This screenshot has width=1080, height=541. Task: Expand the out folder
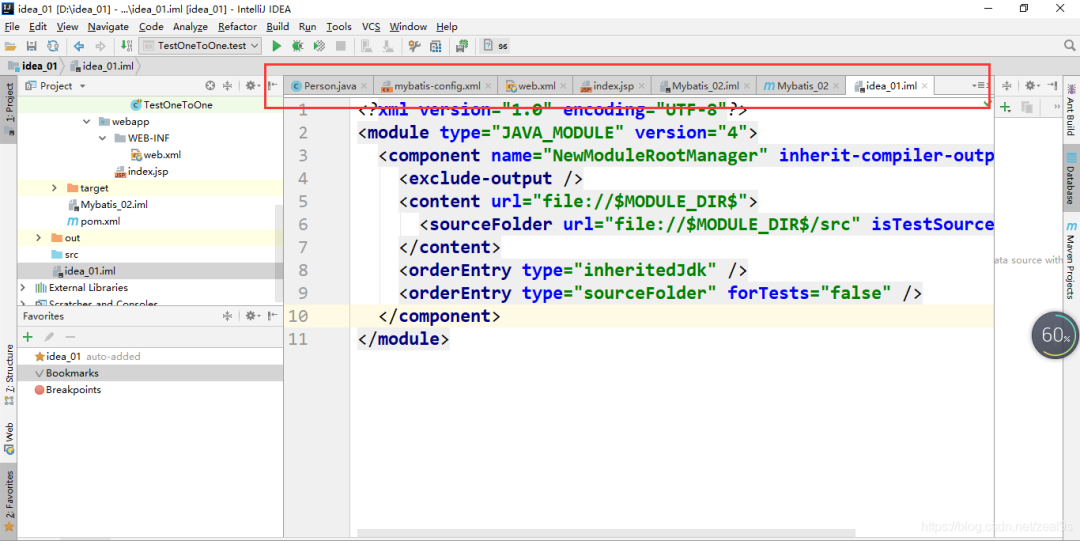39,238
